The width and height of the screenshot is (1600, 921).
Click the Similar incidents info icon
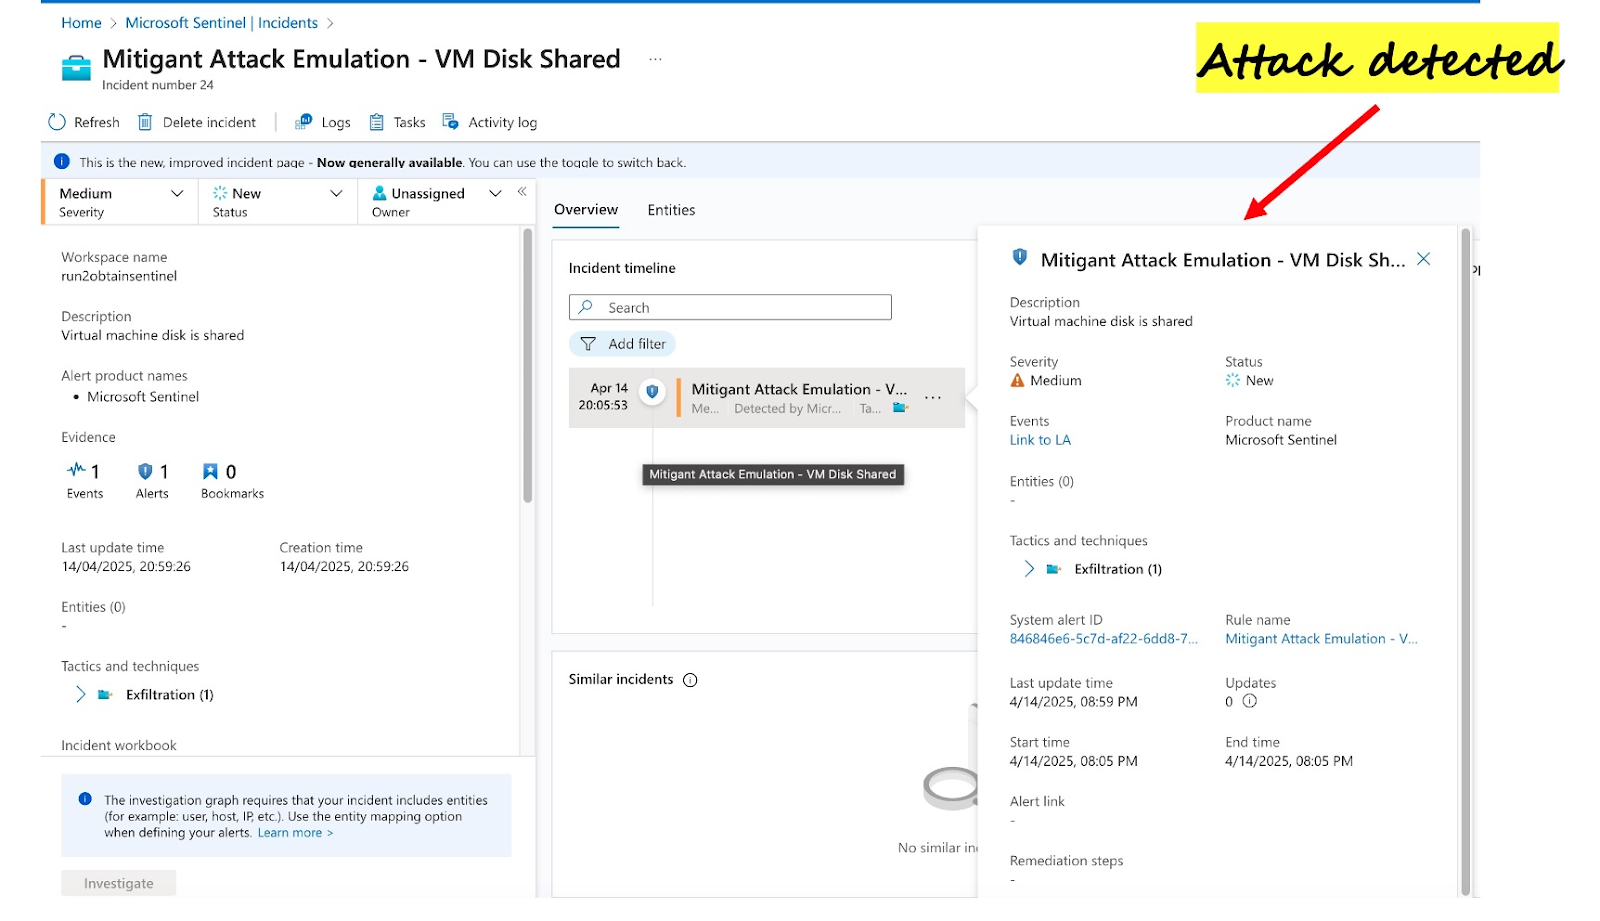690,680
